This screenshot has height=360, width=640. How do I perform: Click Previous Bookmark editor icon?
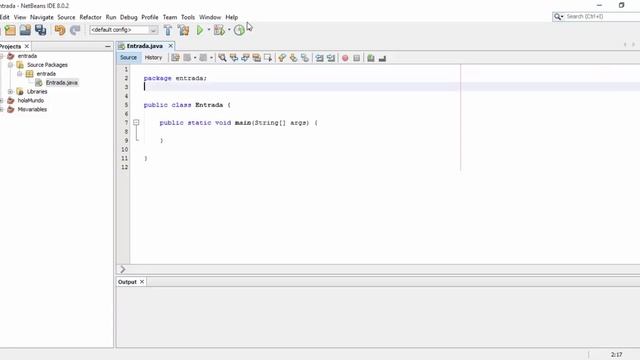click(x=282, y=58)
